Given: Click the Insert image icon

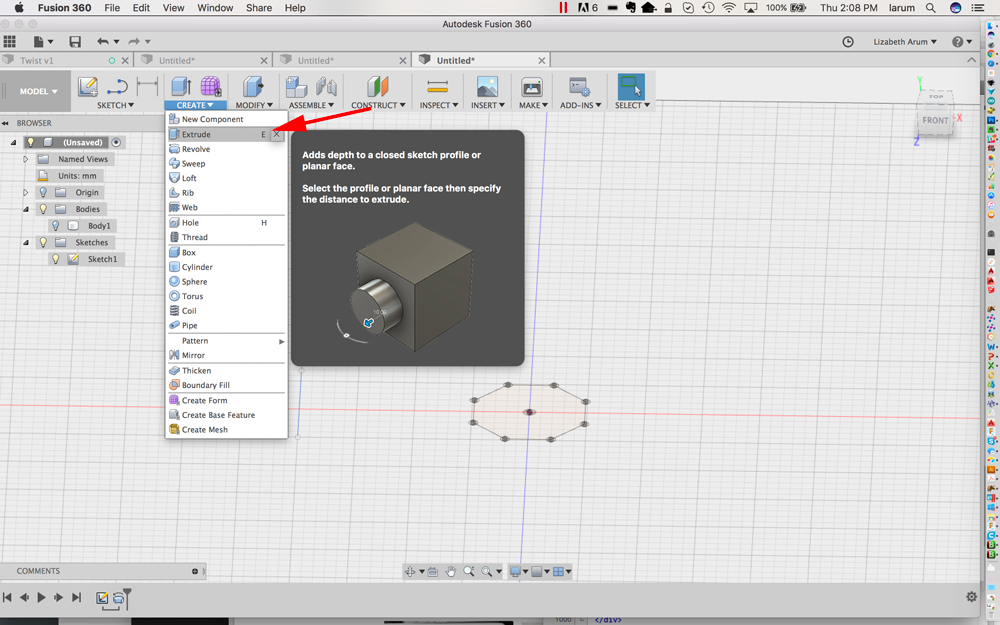Looking at the screenshot, I should pyautogui.click(x=487, y=86).
